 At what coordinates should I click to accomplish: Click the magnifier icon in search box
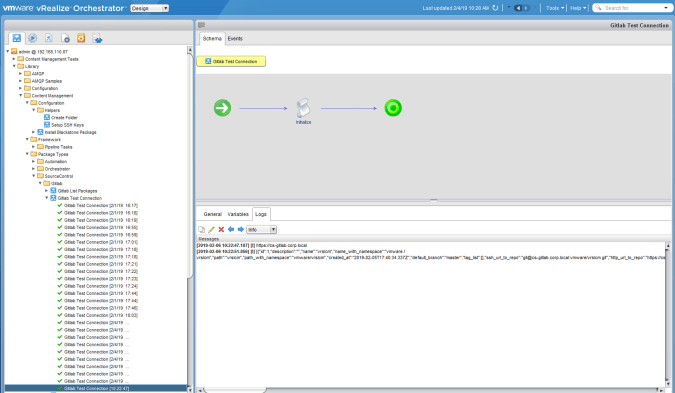point(598,8)
